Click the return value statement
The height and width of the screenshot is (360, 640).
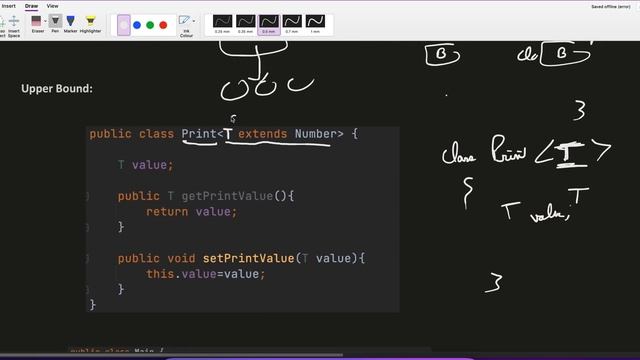click(x=191, y=212)
